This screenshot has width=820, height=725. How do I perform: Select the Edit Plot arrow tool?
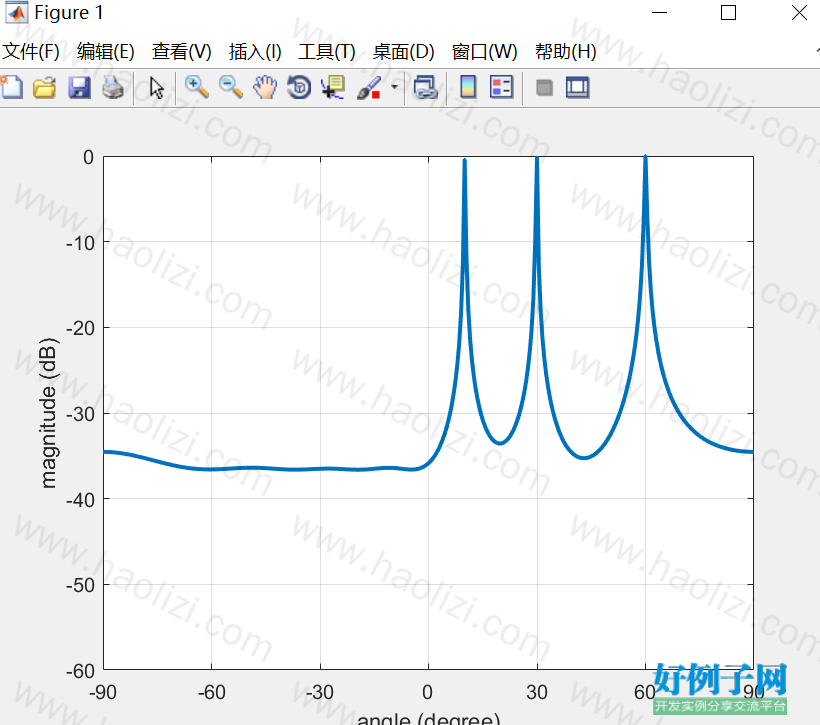pyautogui.click(x=156, y=87)
